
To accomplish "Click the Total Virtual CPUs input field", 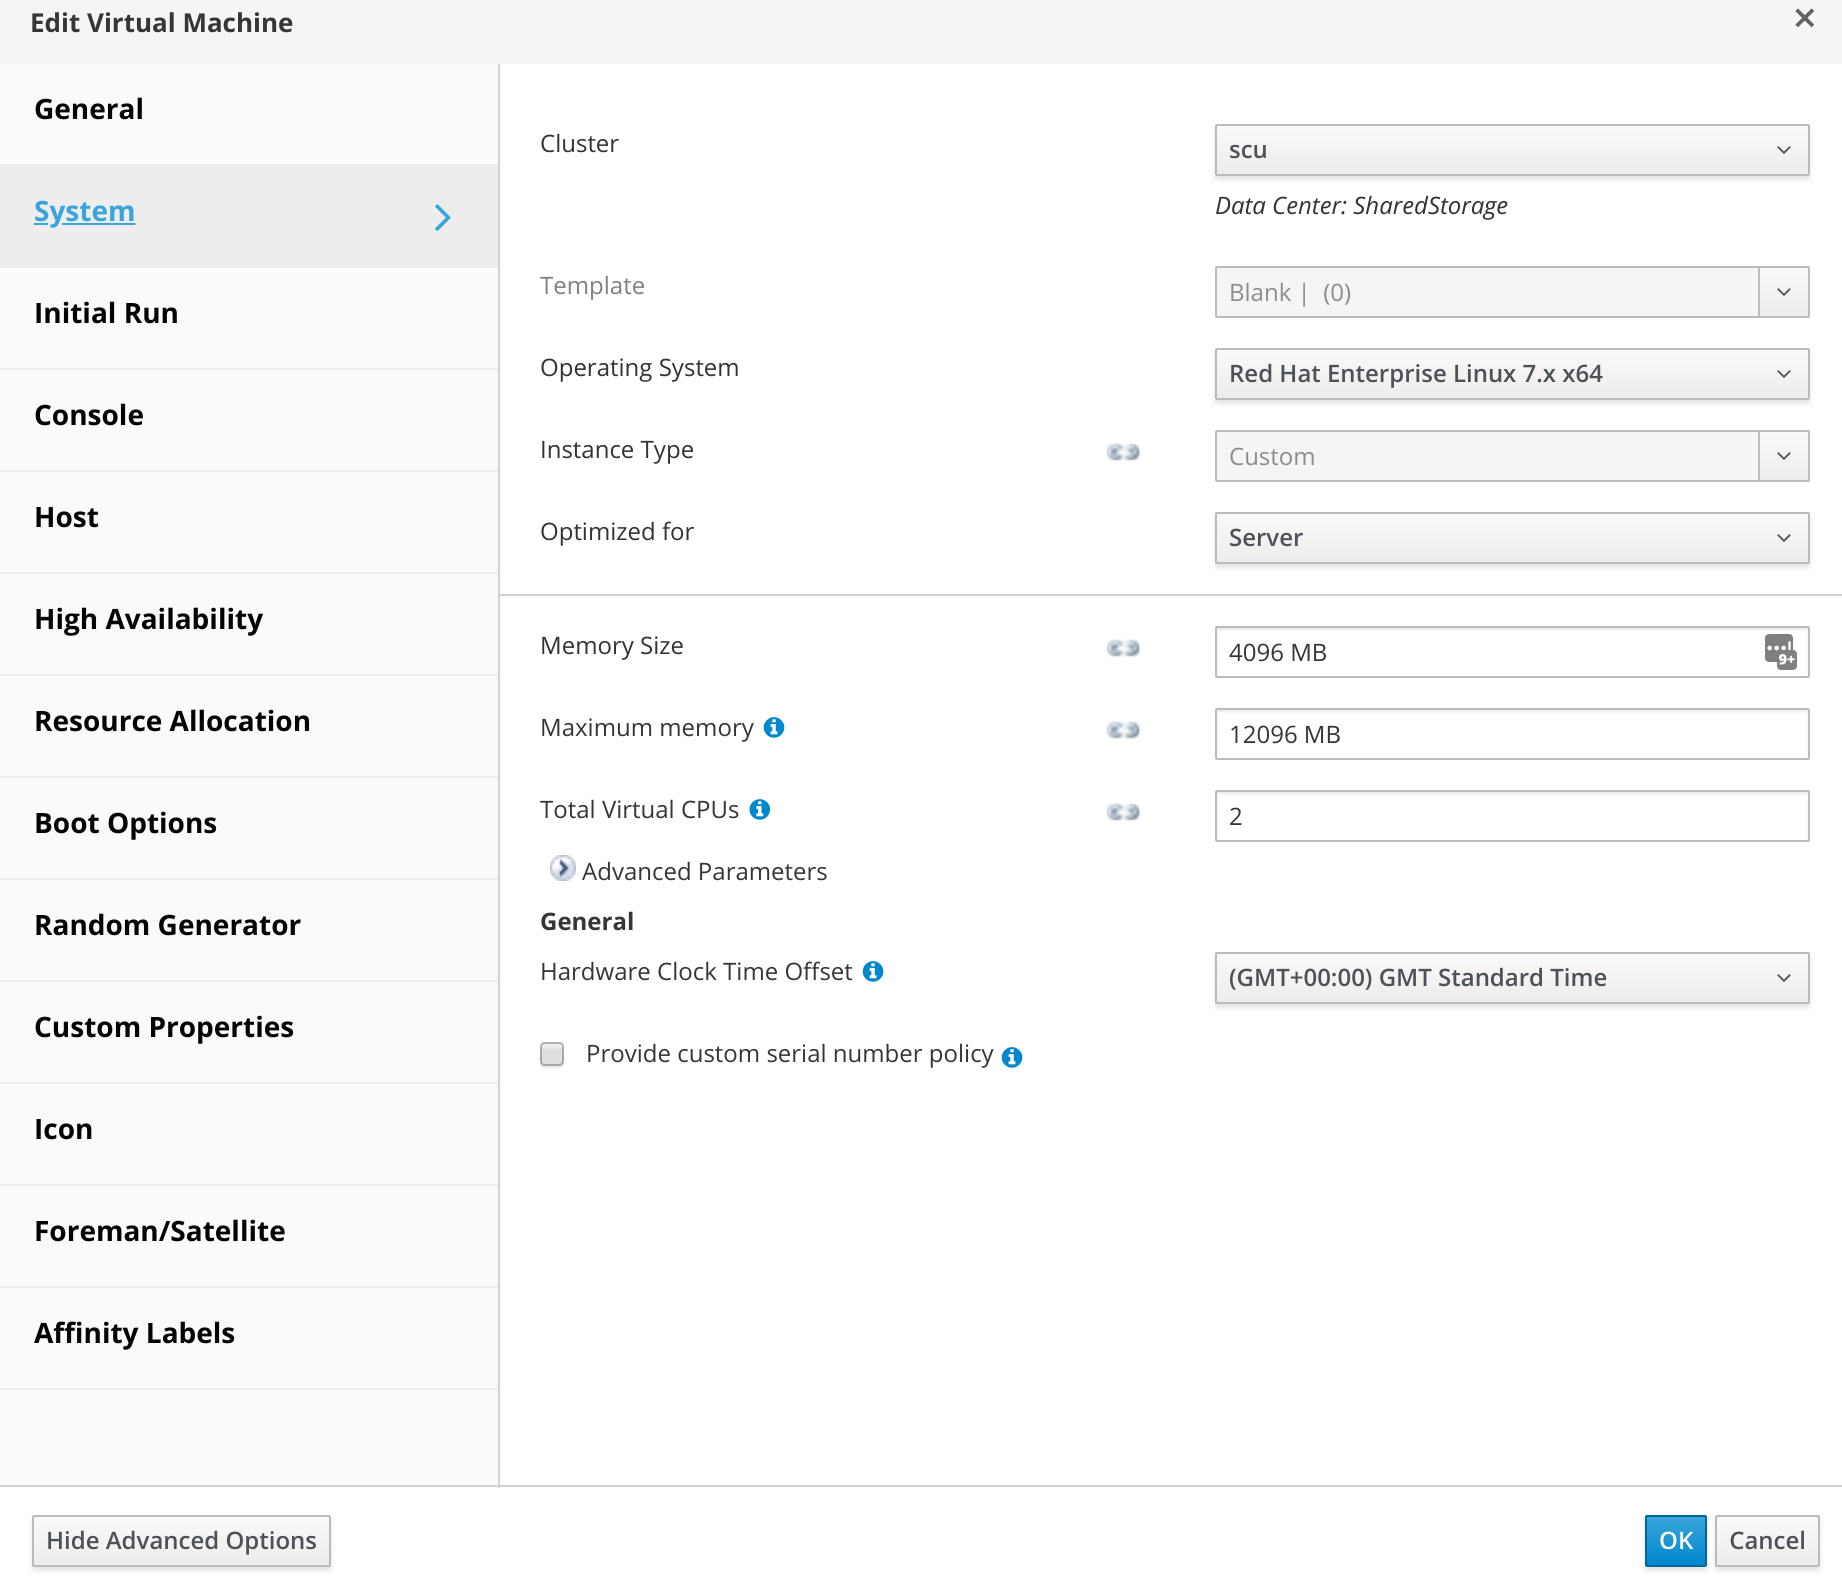I will click(x=1511, y=816).
